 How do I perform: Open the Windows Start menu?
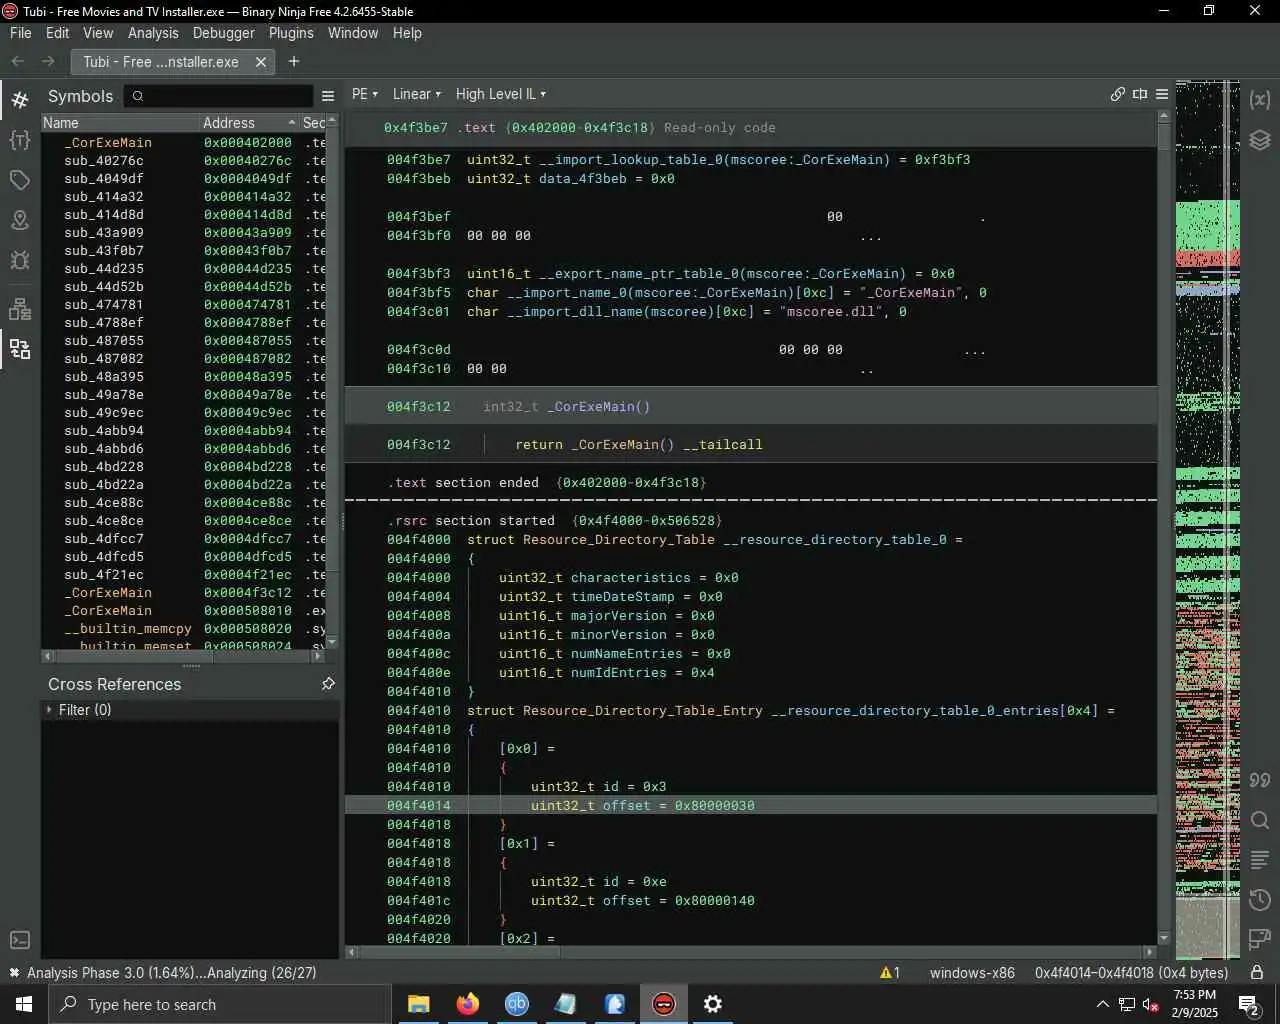tap(24, 1004)
